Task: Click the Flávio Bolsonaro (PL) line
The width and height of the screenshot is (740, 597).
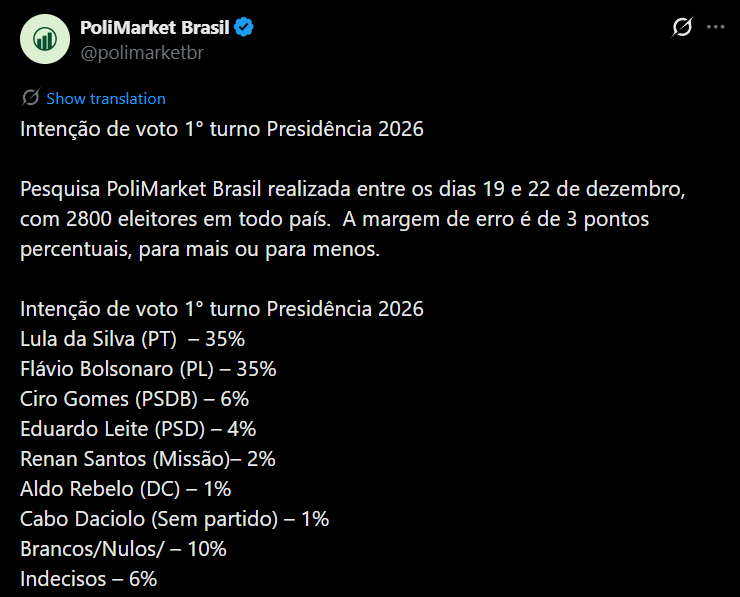Action: pyautogui.click(x=148, y=369)
